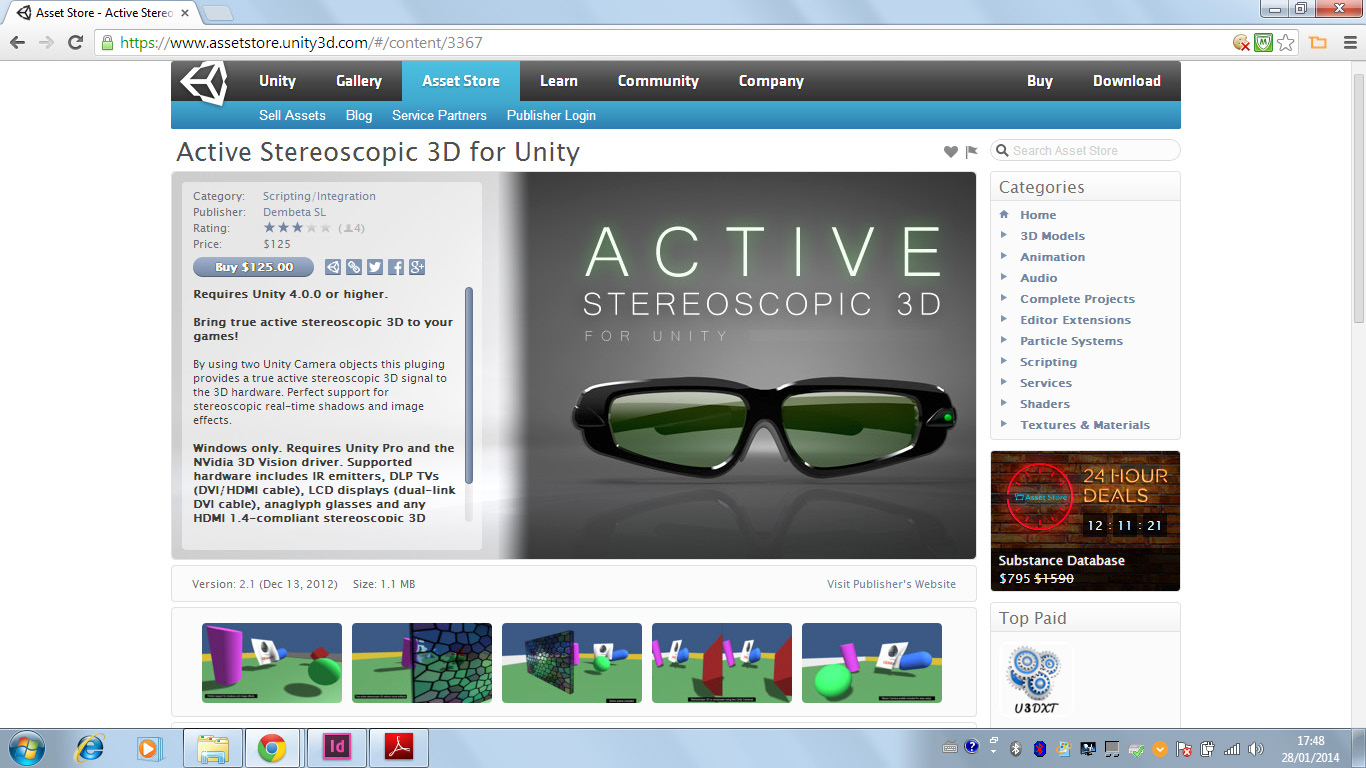1366x768 pixels.
Task: Open the Unity menu in top navigation
Action: [x=277, y=81]
